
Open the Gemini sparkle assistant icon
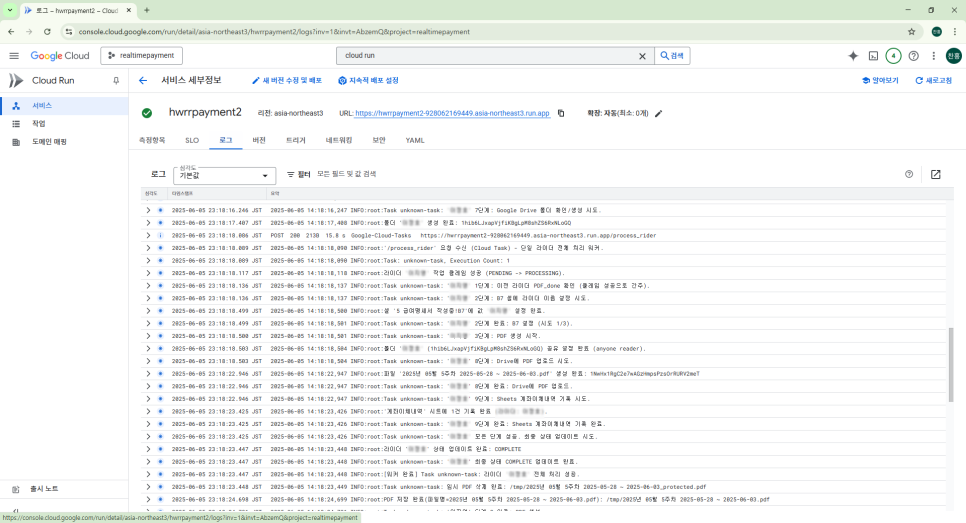click(853, 56)
